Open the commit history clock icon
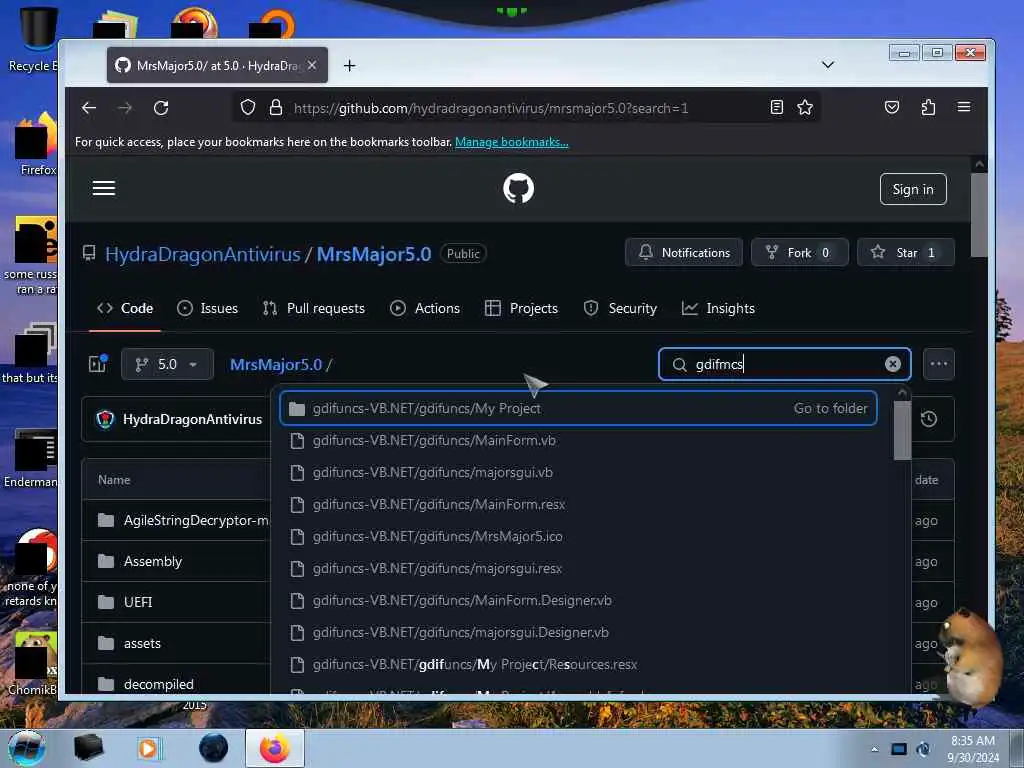 pos(929,419)
